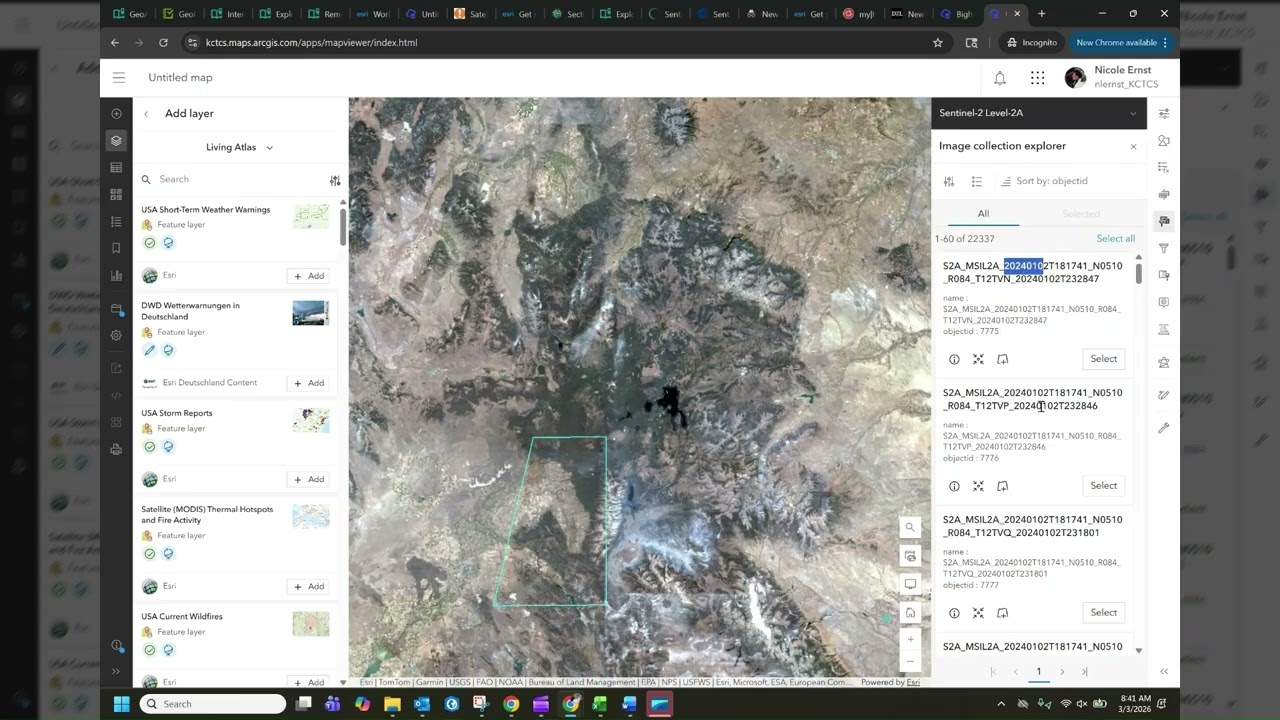Zoom in on the map
Image resolution: width=1280 pixels, height=720 pixels.
910,639
